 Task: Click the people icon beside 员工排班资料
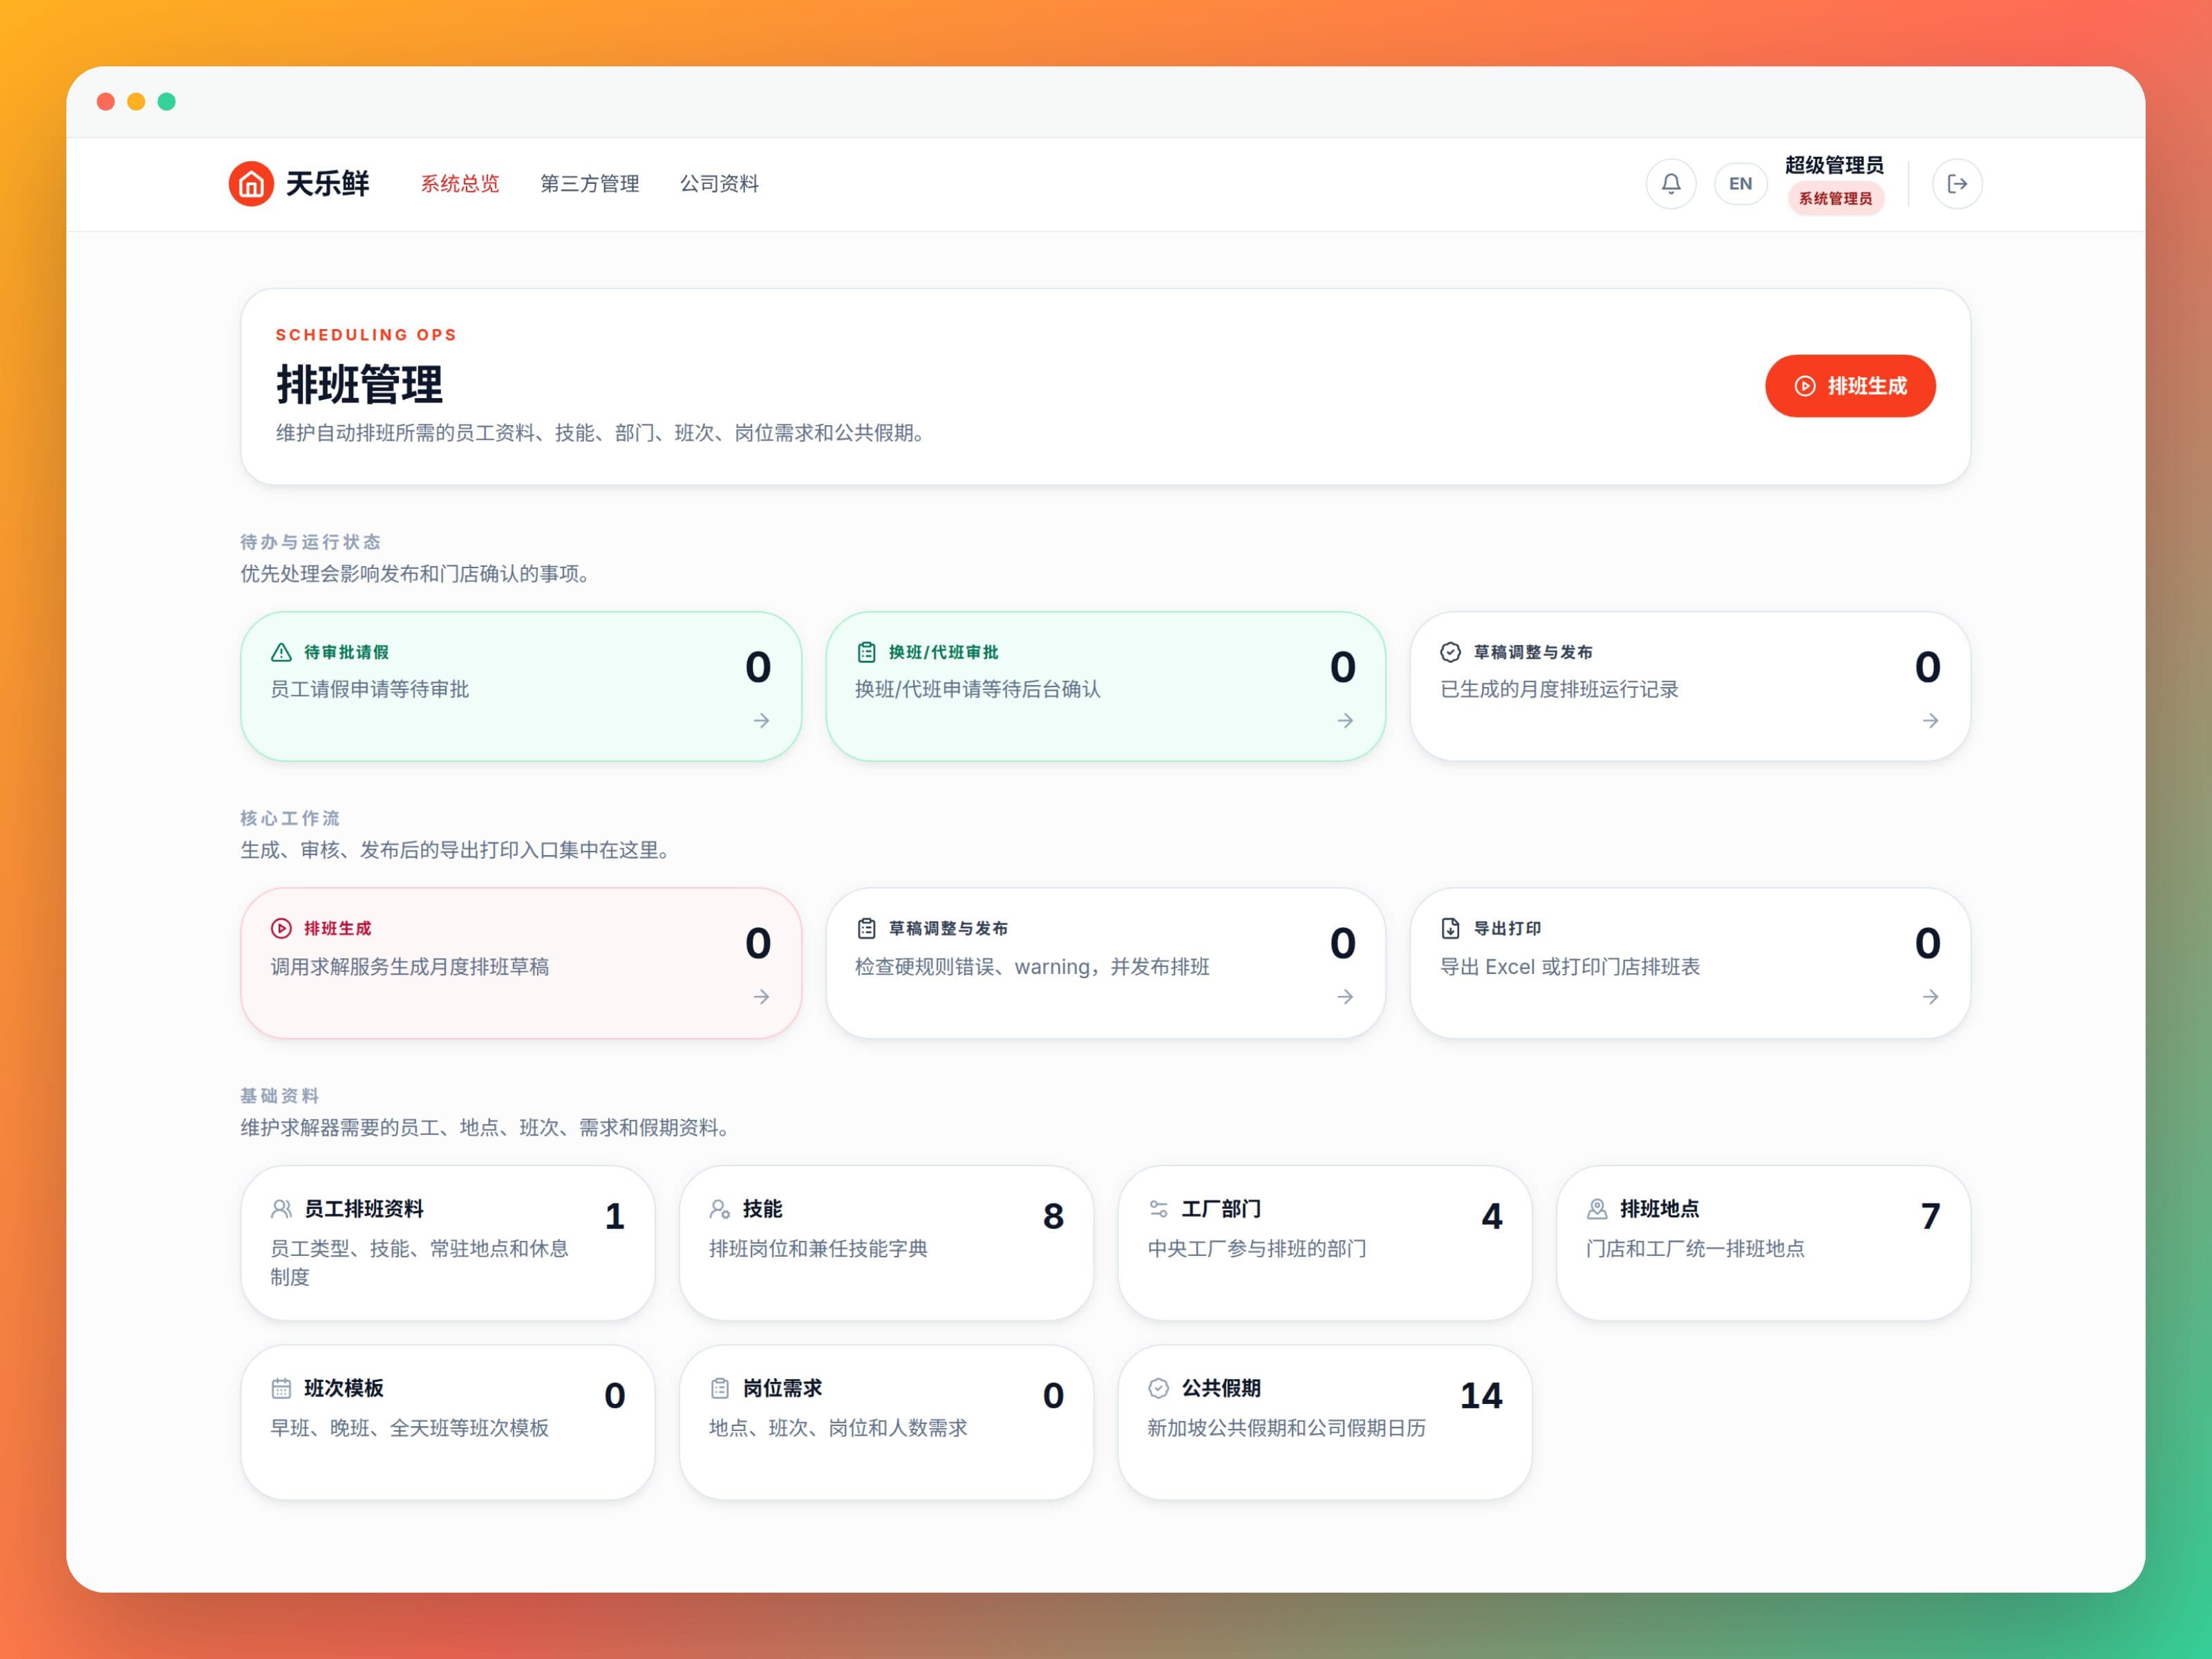281,1209
